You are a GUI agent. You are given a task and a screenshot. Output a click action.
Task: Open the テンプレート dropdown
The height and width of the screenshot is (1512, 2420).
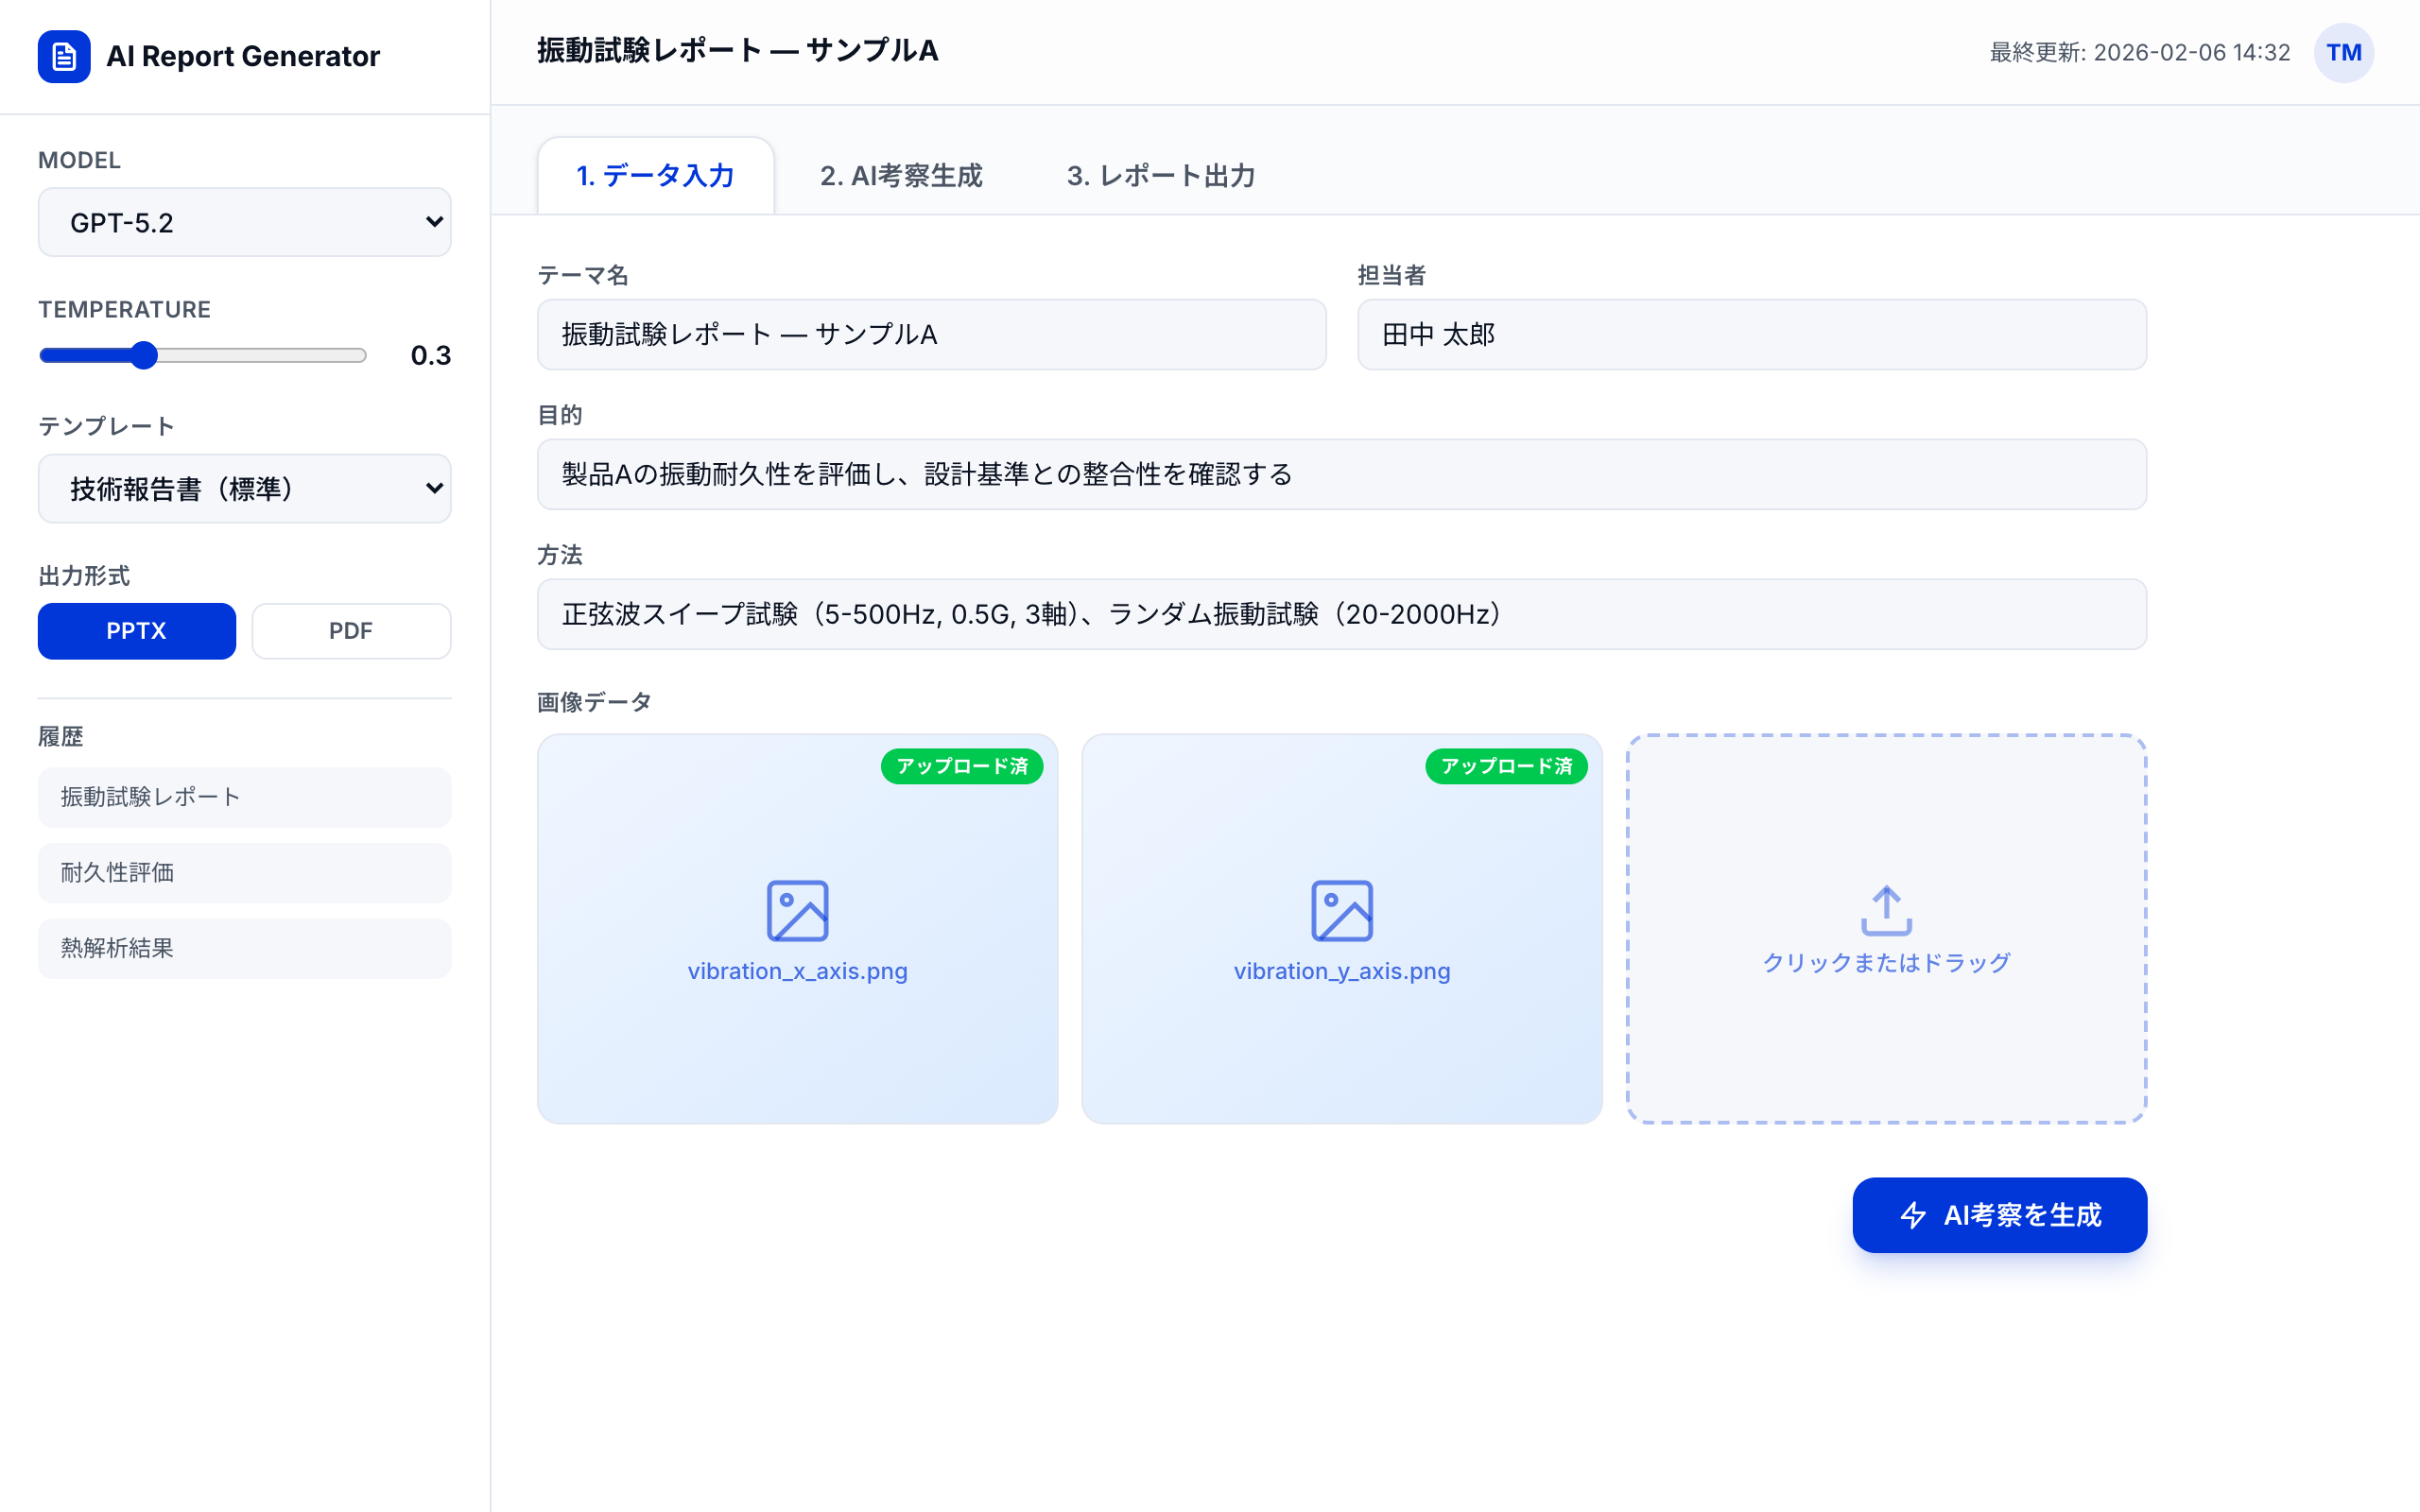coord(244,488)
